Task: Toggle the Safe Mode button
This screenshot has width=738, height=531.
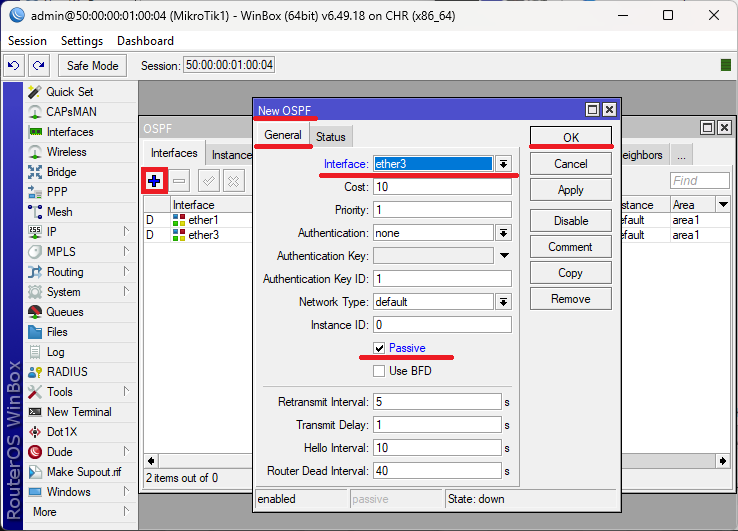Action: [92, 65]
